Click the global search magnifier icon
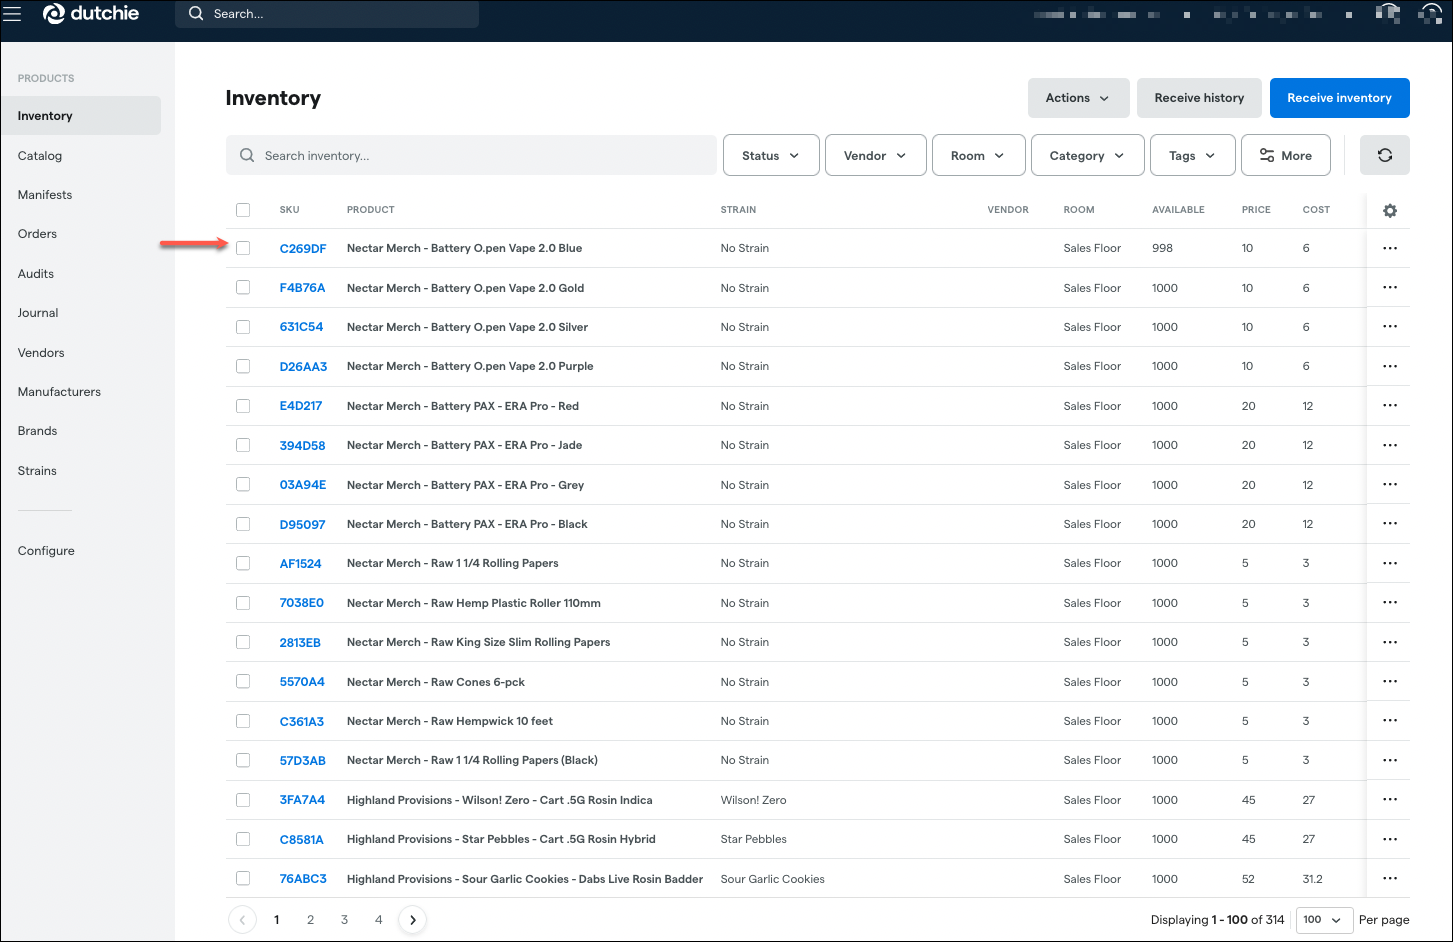This screenshot has width=1453, height=942. click(x=196, y=14)
